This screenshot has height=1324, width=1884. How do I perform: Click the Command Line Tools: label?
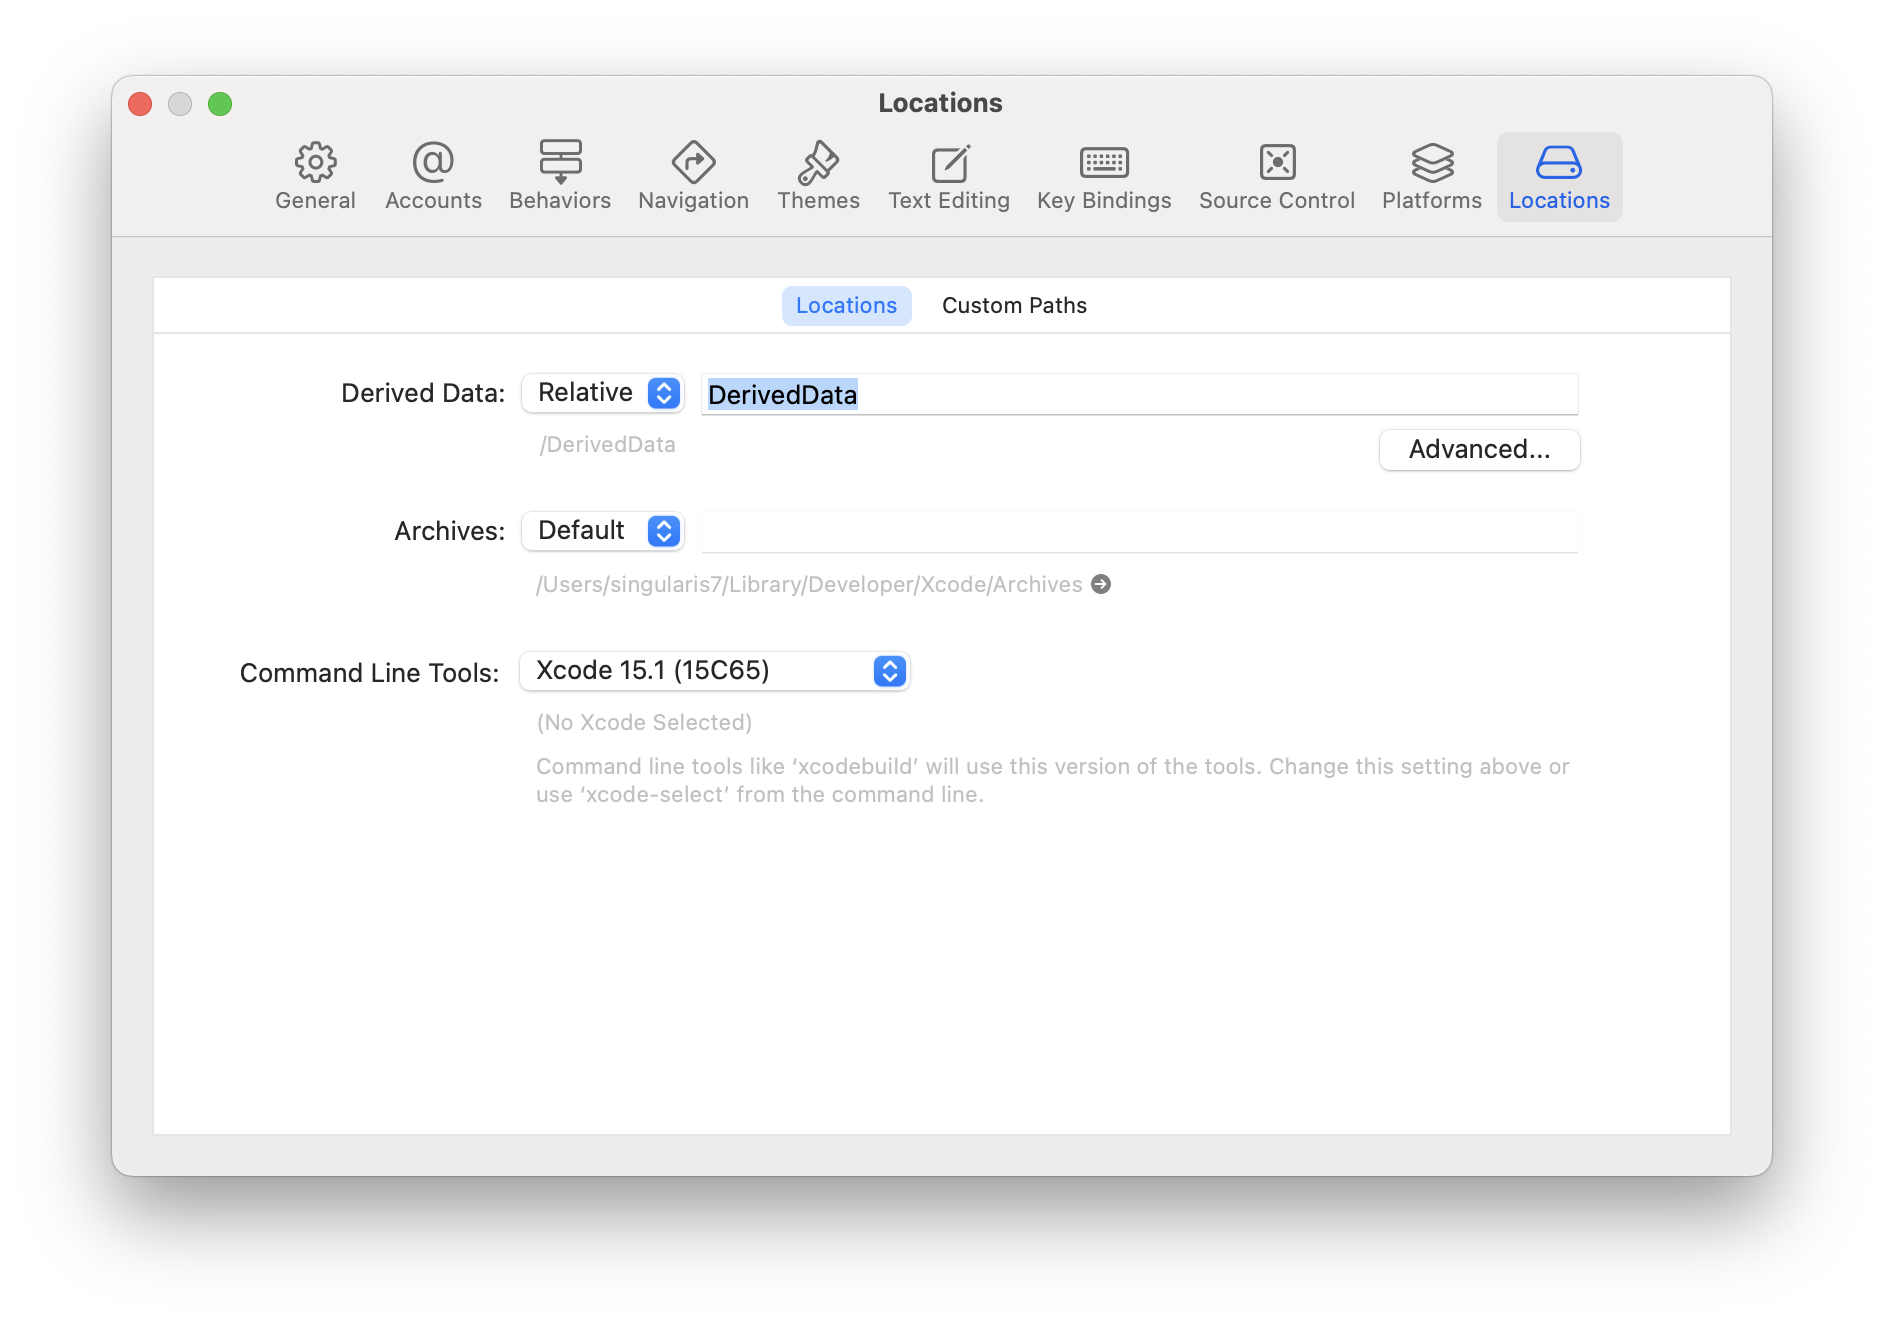[369, 673]
